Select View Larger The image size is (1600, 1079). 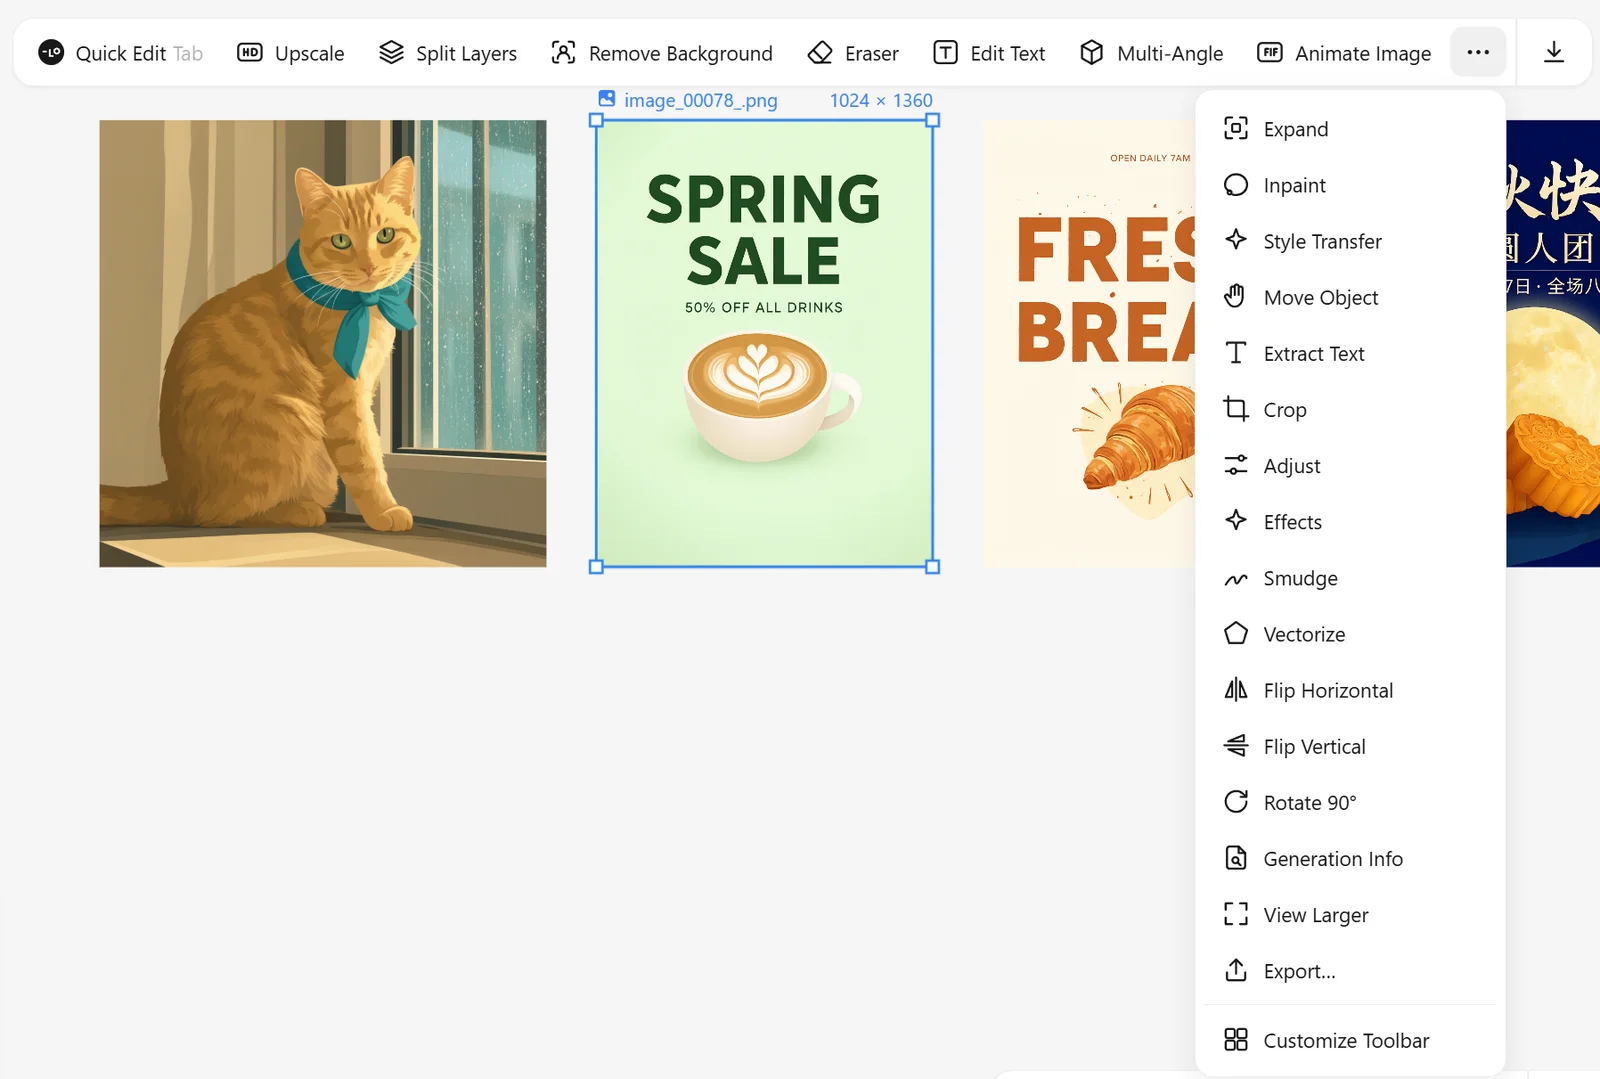click(1350, 915)
